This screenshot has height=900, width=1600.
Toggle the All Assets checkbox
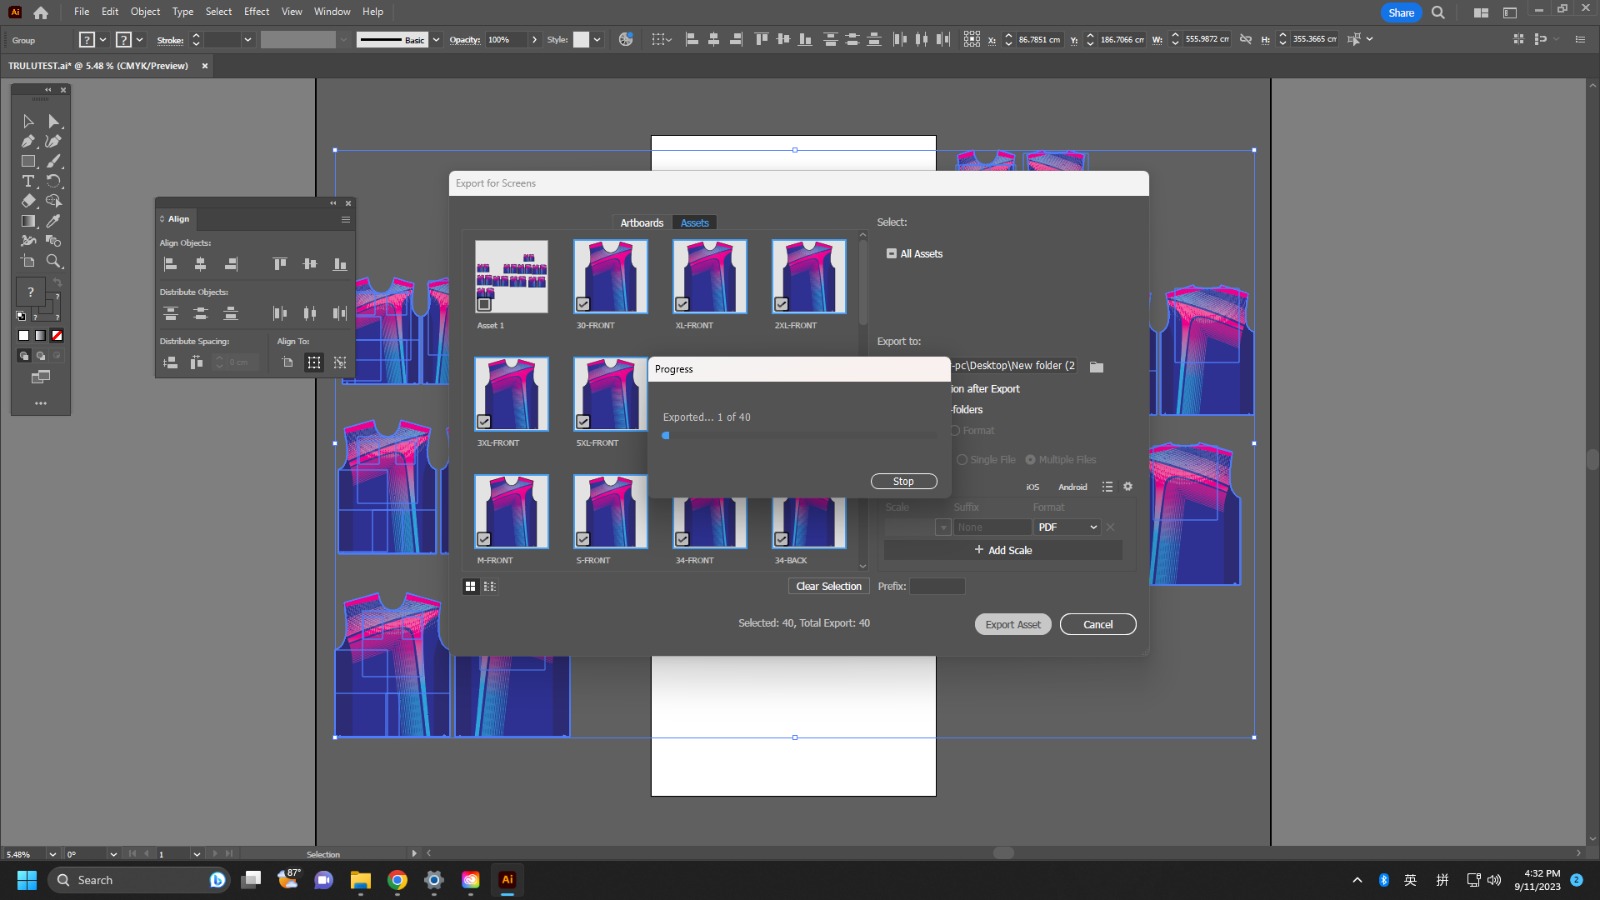coord(891,253)
